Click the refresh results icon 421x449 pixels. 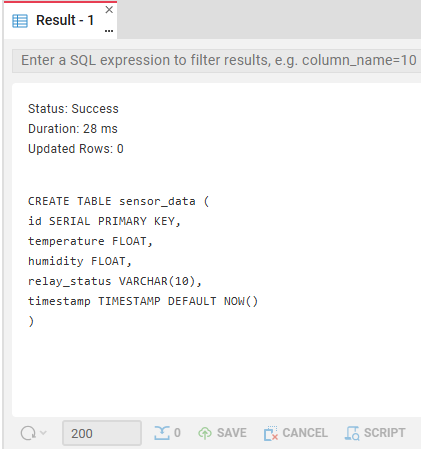28,433
